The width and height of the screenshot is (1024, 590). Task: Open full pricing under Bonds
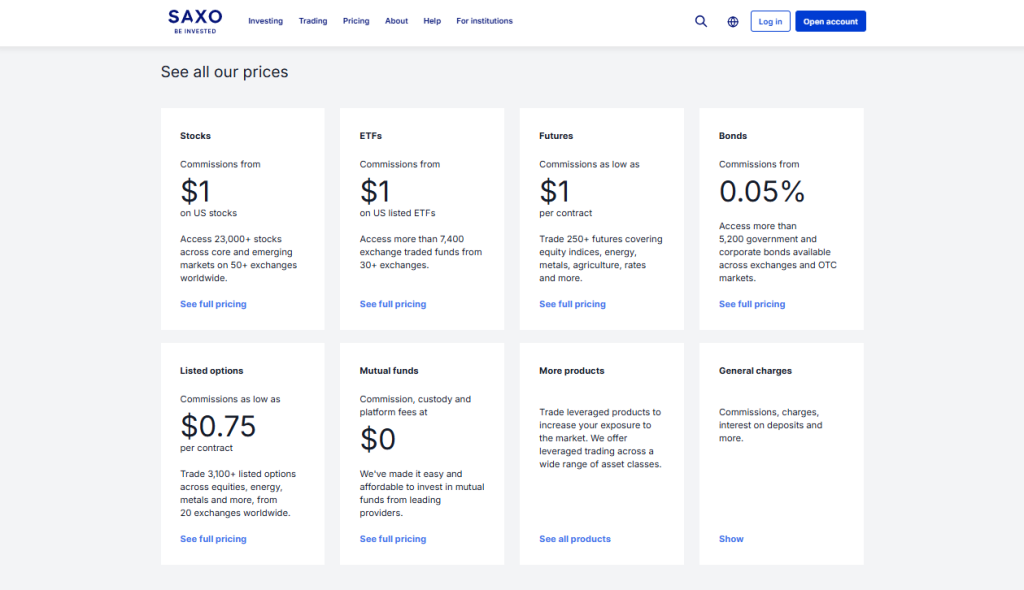(x=752, y=304)
